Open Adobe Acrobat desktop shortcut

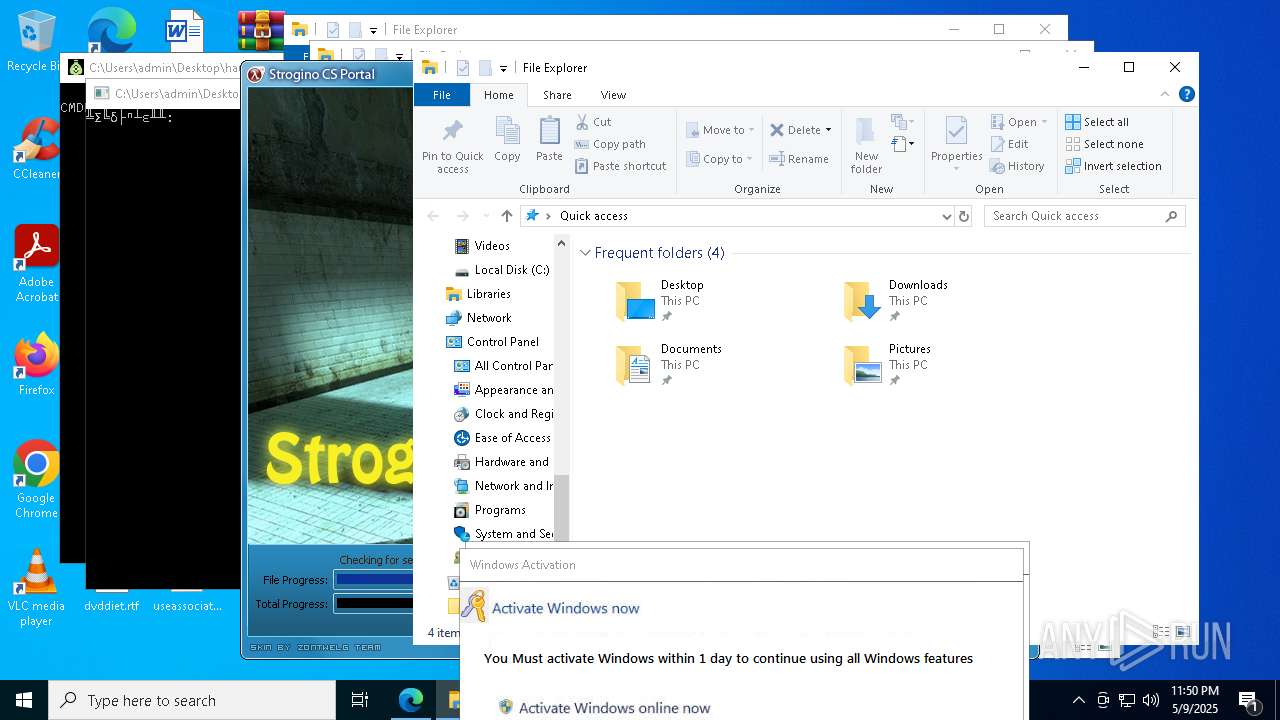coord(36,264)
